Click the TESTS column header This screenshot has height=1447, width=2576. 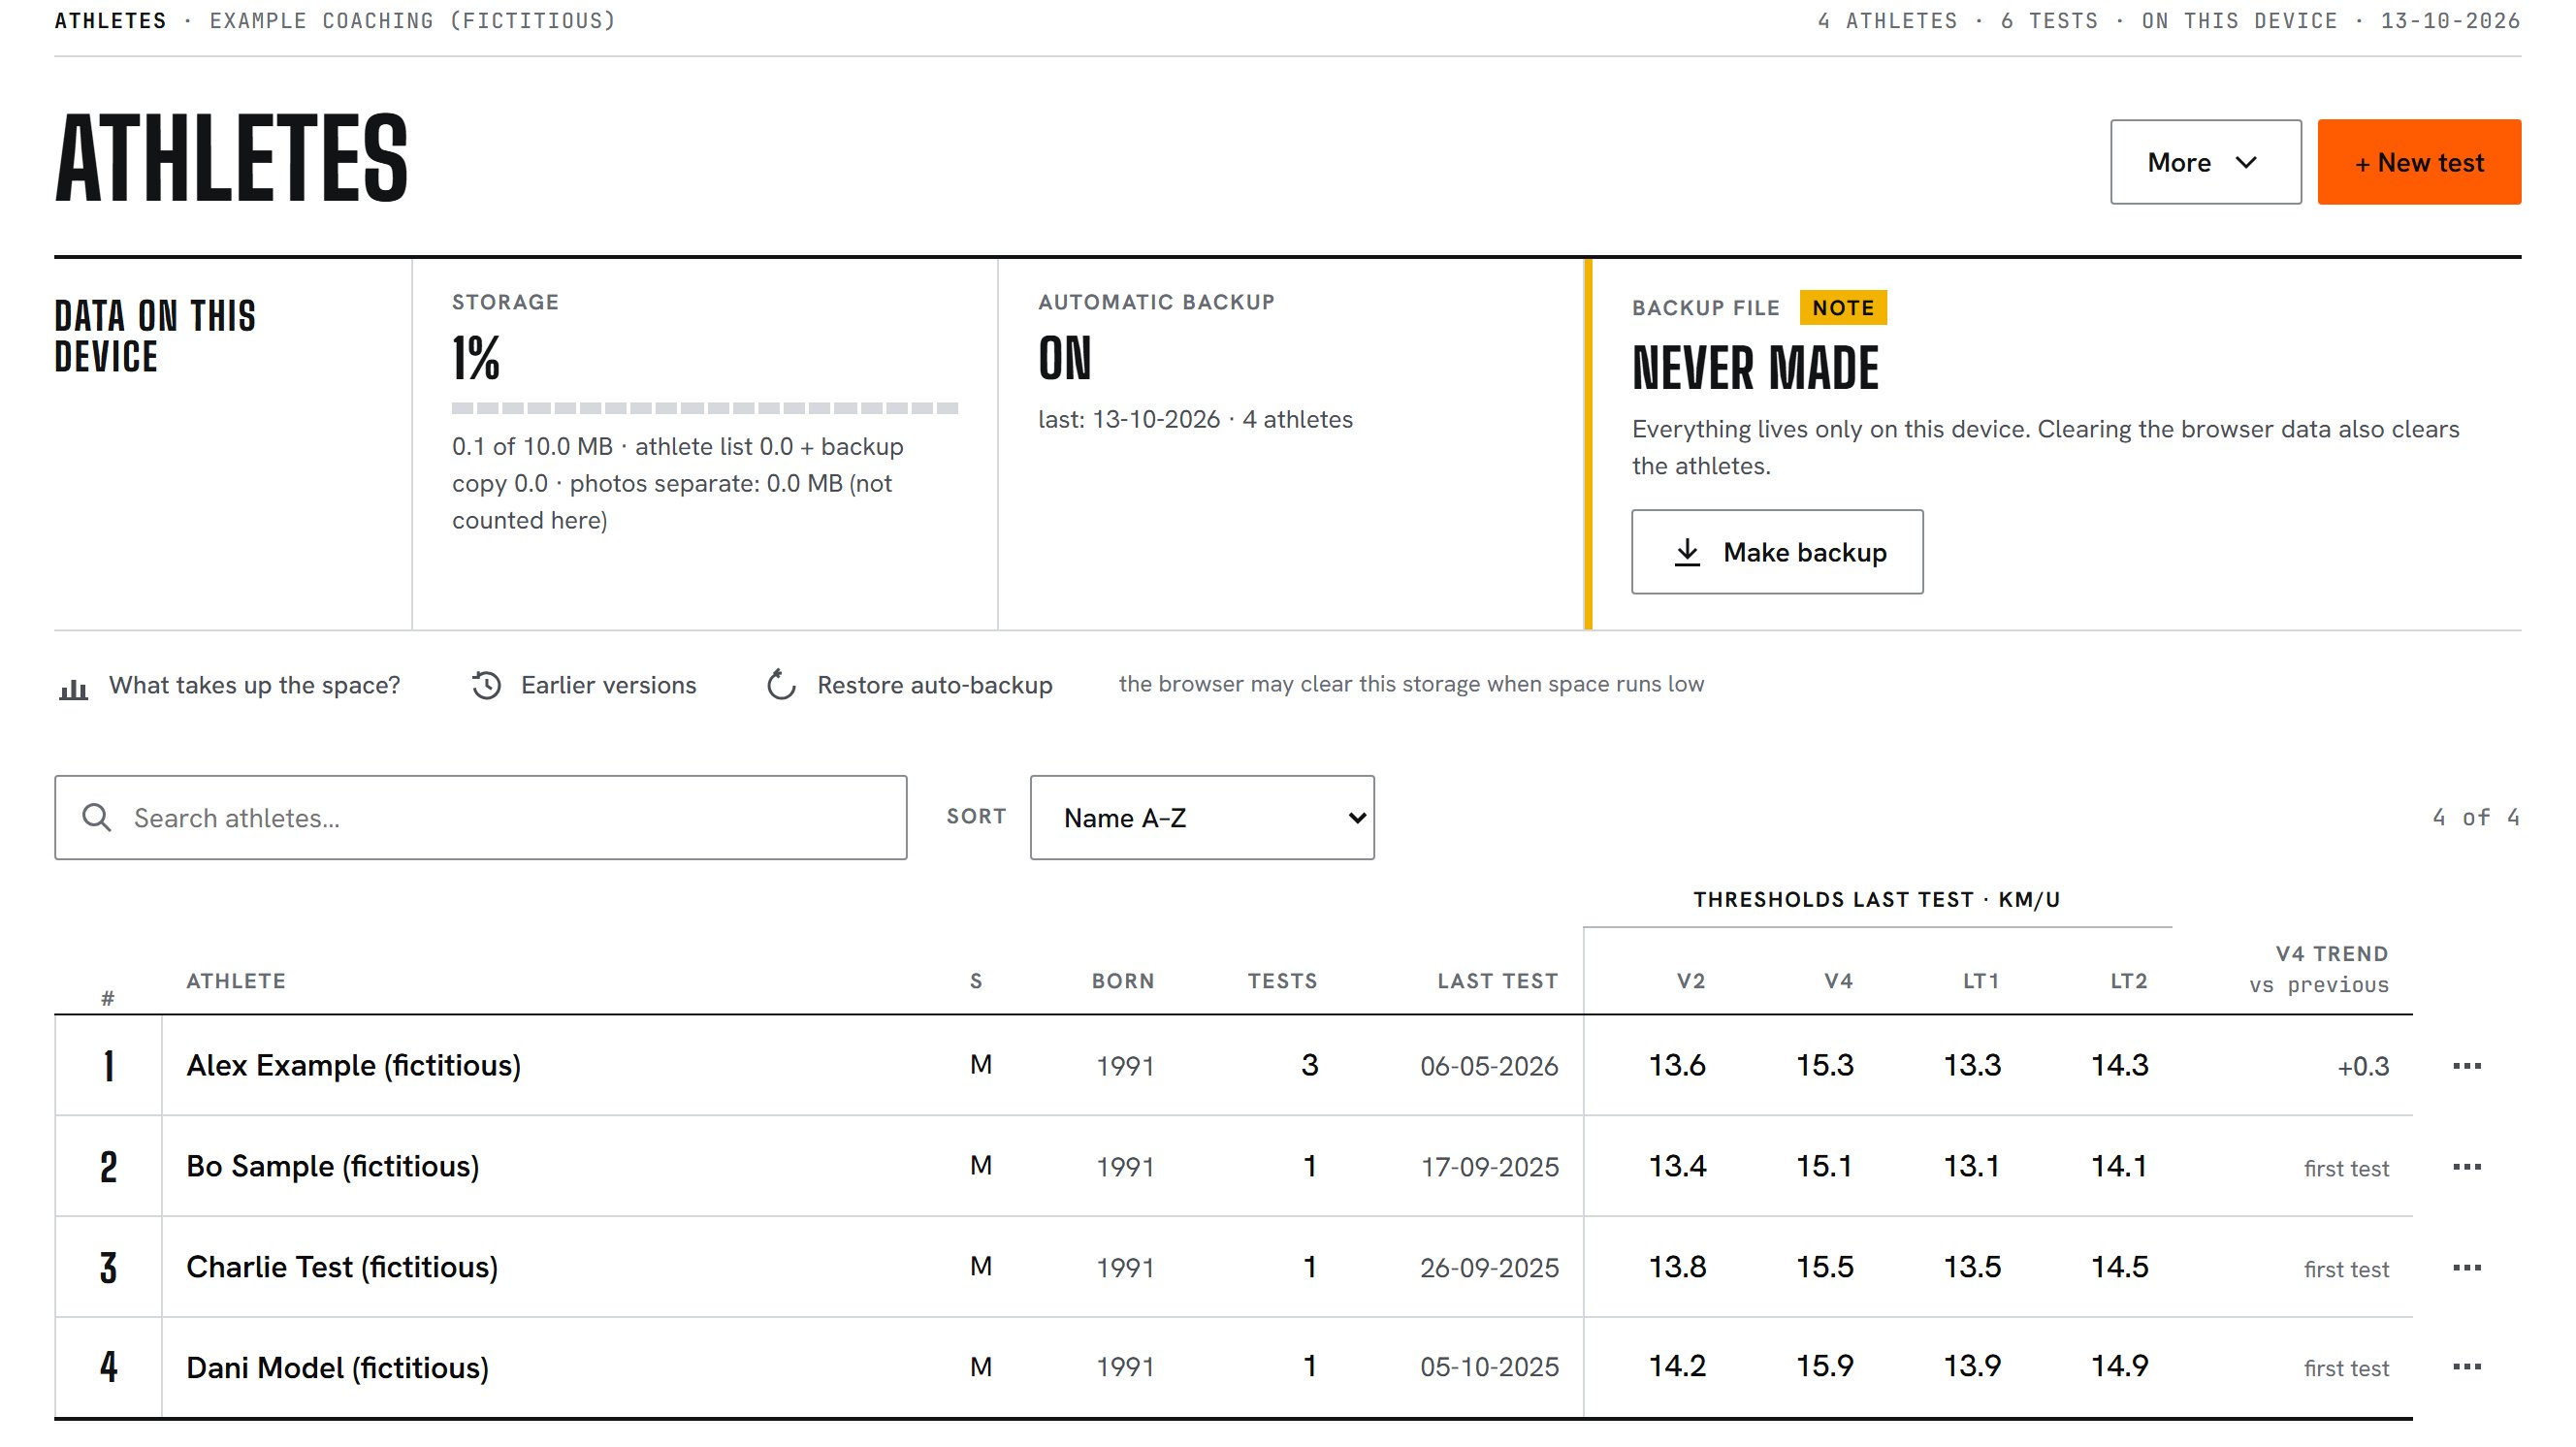[1283, 981]
